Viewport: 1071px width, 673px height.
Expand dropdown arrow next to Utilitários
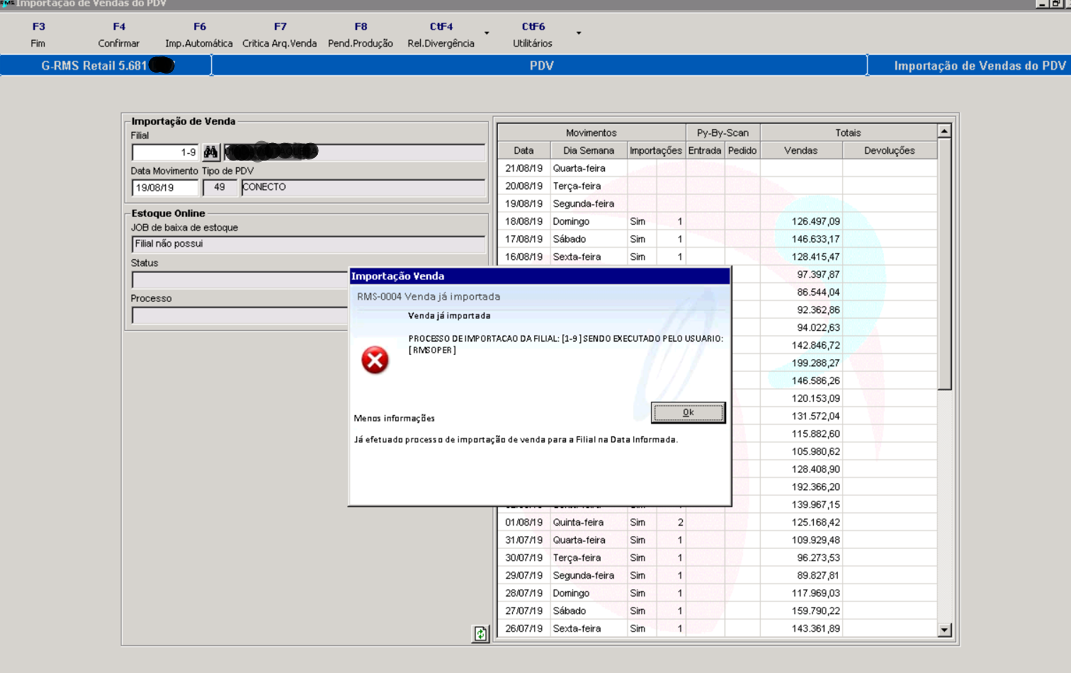[579, 33]
